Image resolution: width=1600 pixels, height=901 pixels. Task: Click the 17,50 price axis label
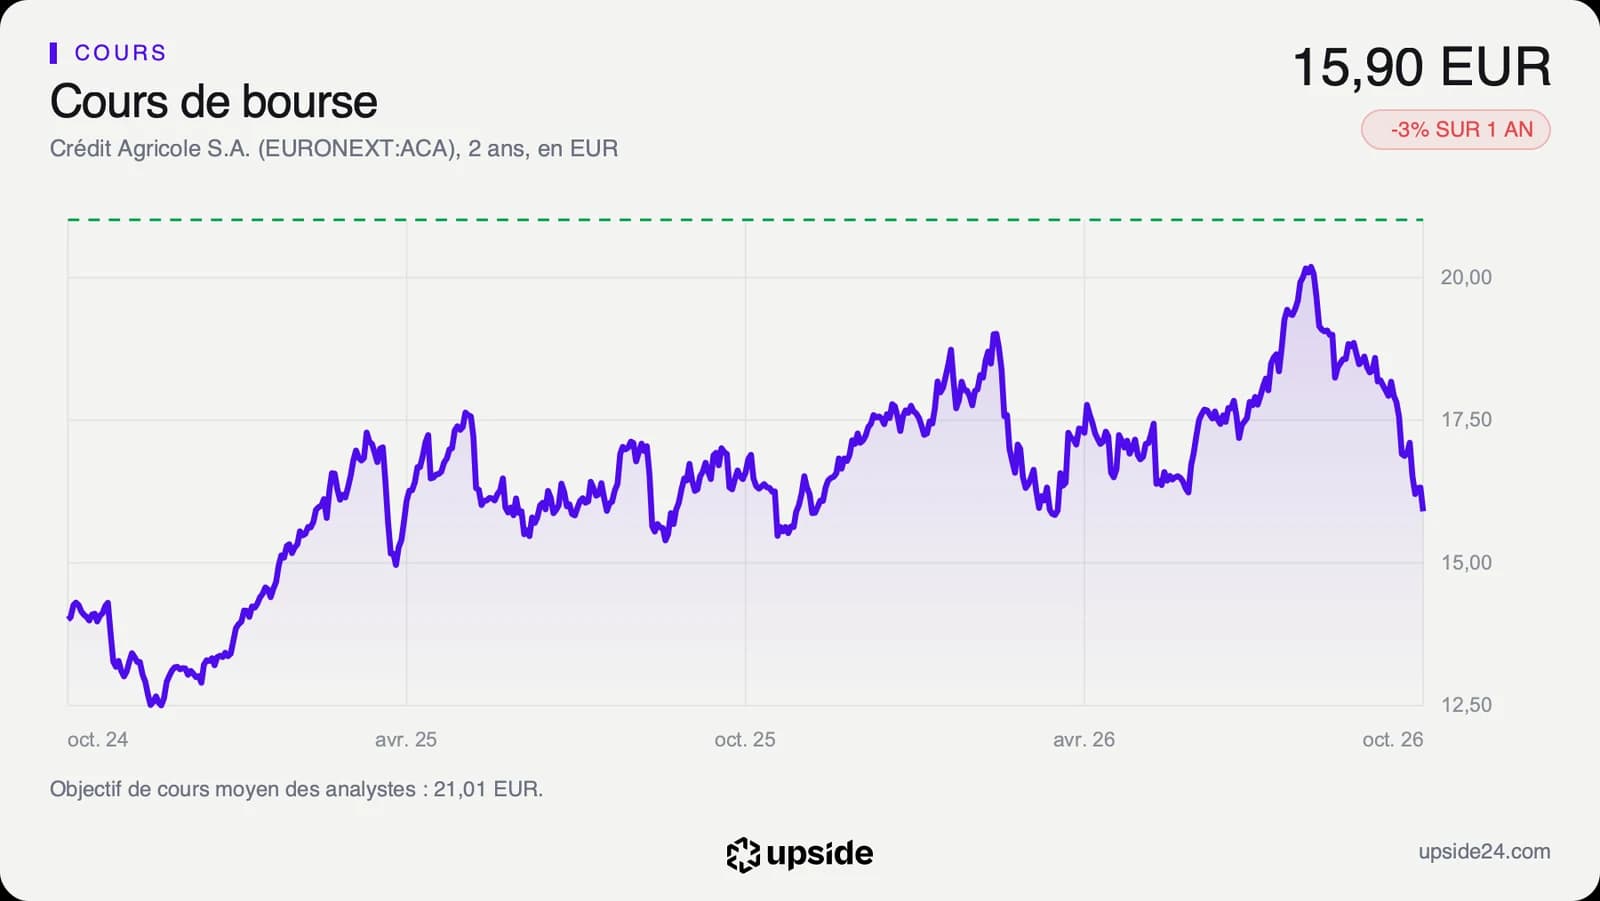pos(1466,420)
